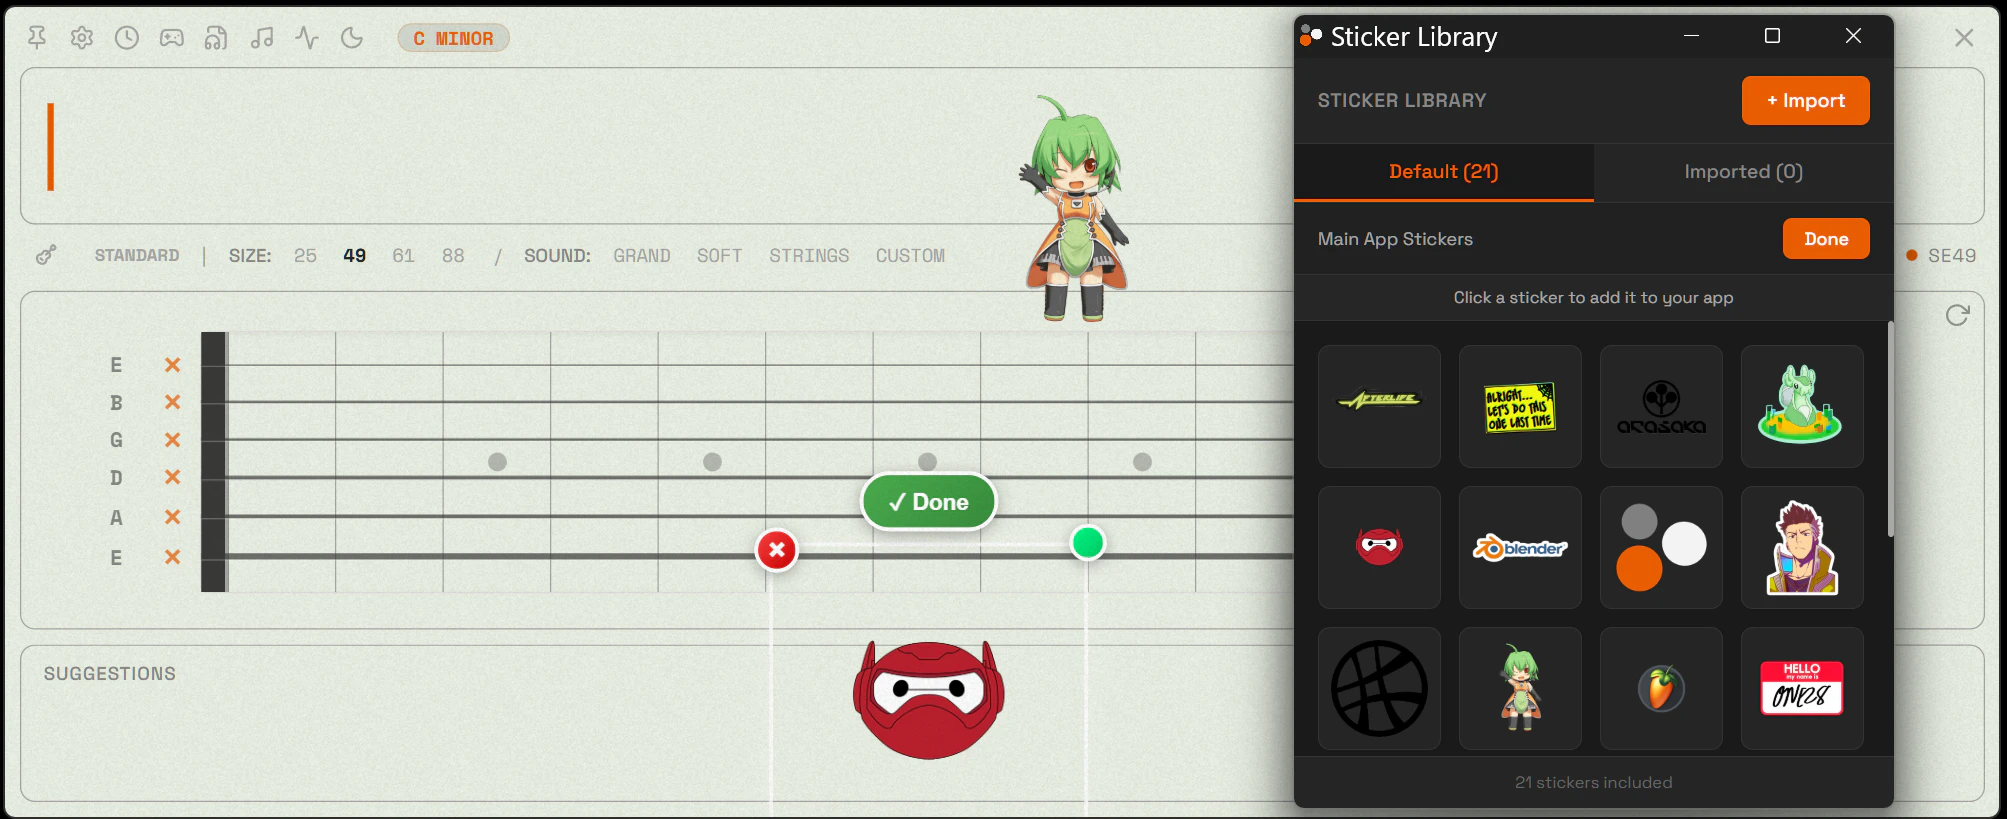
Task: Click the game controller icon
Action: click(x=172, y=38)
